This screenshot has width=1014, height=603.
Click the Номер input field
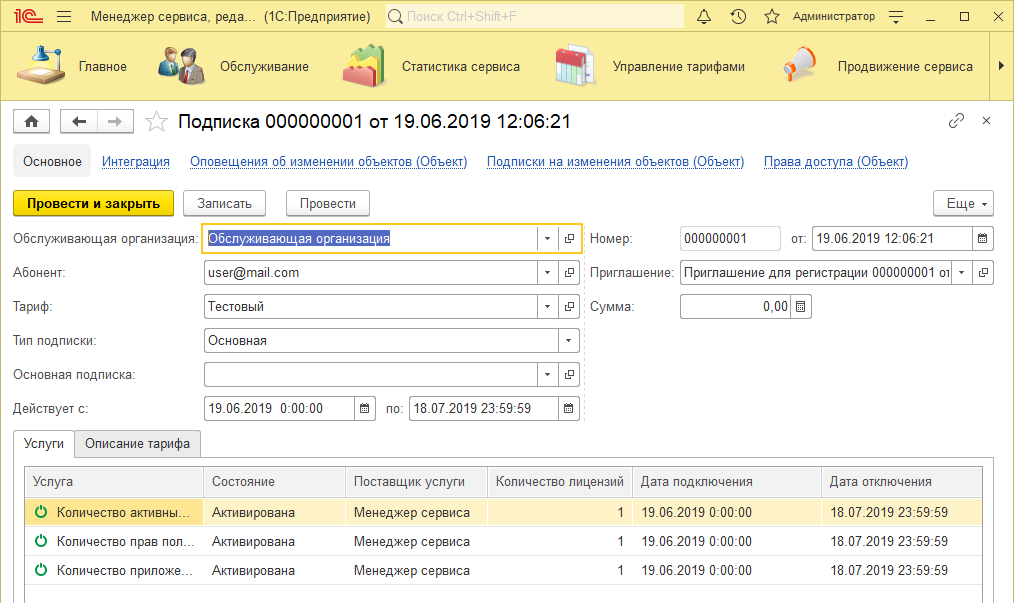coord(729,239)
